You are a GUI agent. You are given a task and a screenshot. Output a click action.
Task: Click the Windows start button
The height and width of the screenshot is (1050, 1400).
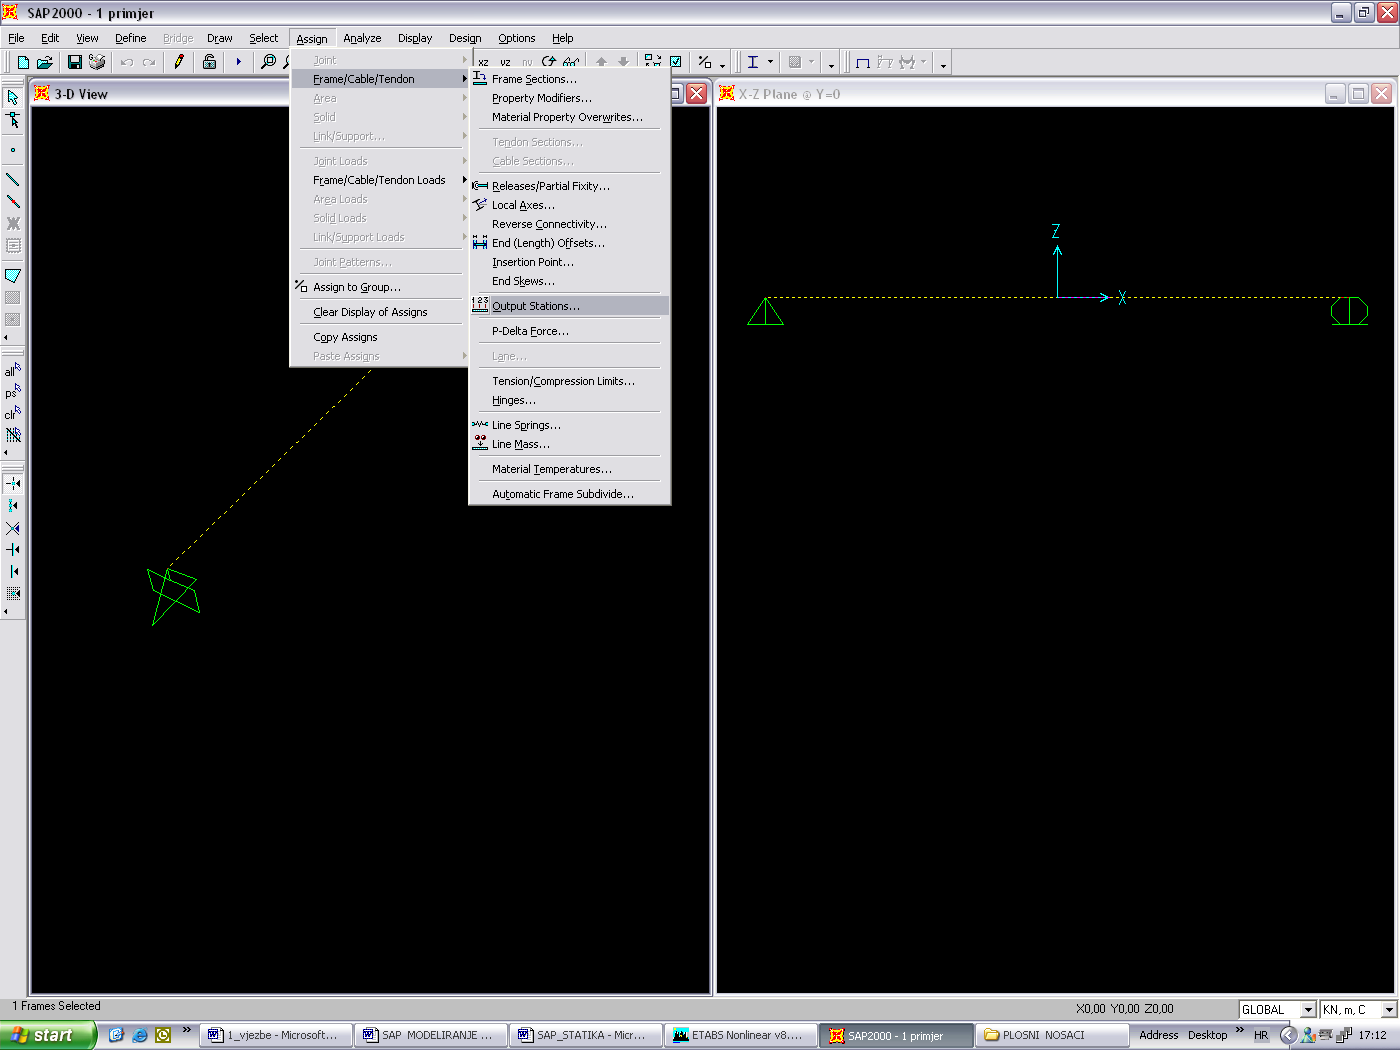pos(47,1035)
